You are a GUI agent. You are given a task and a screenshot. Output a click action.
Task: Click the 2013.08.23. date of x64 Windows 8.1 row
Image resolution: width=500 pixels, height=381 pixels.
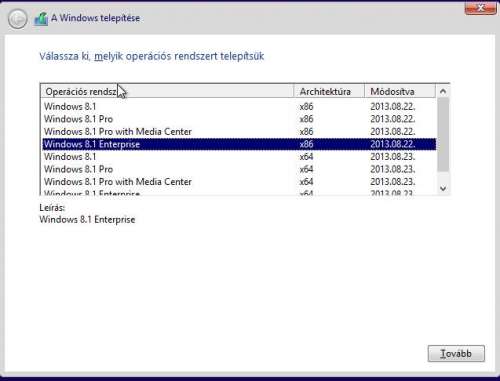click(x=393, y=157)
